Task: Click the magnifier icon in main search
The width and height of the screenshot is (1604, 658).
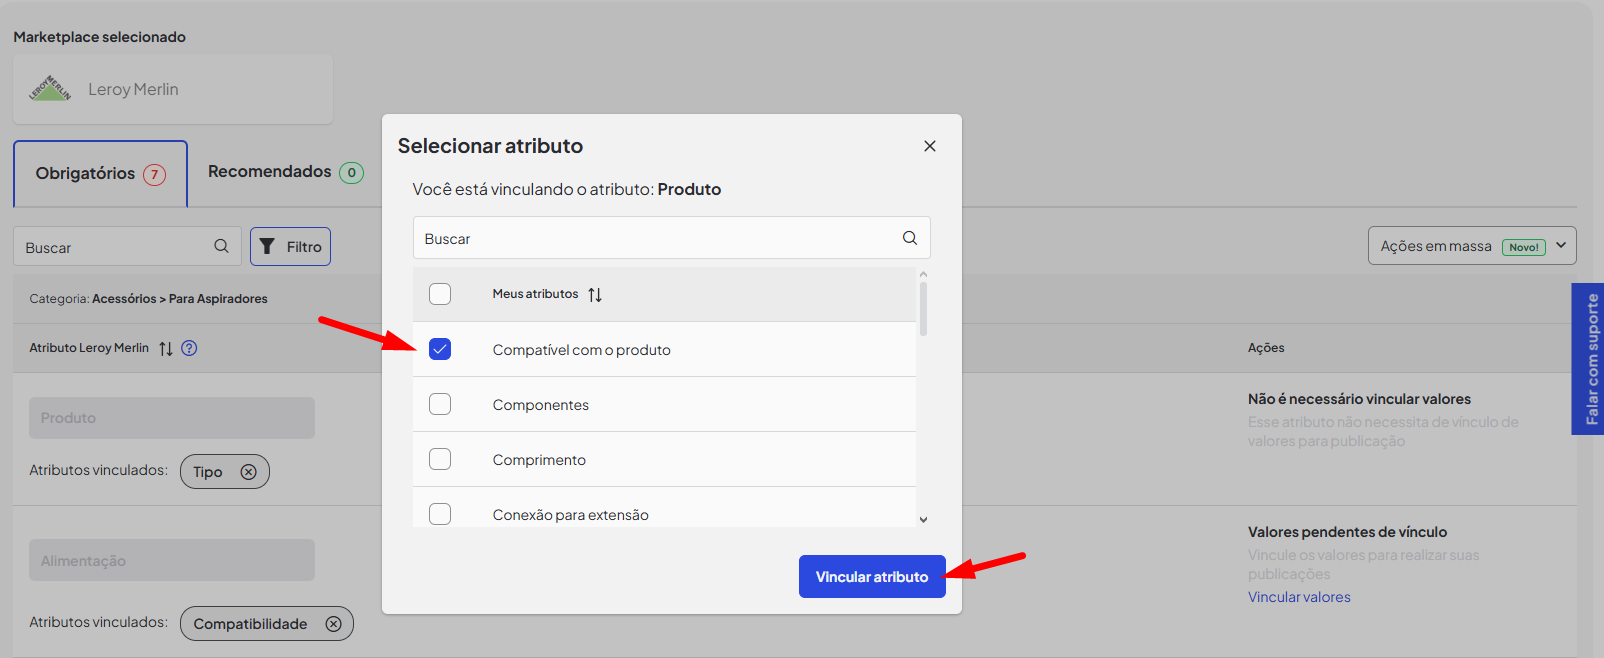Action: pyautogui.click(x=221, y=246)
